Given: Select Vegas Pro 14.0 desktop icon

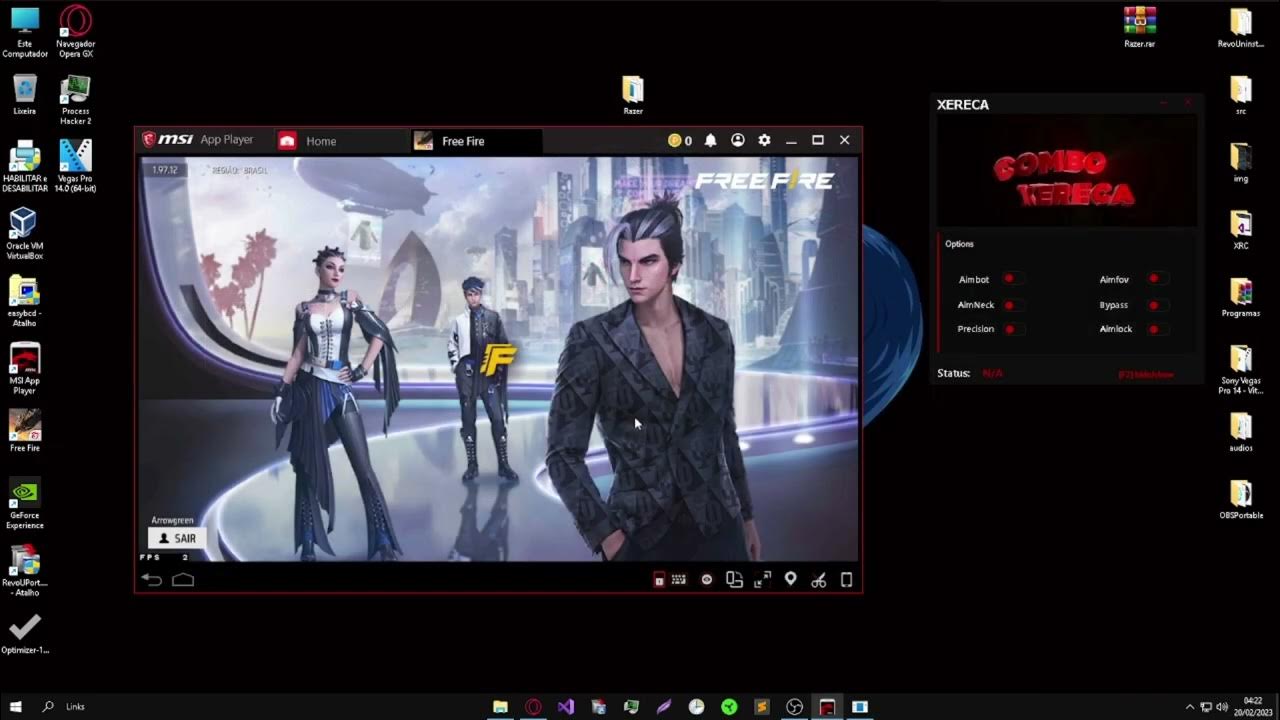Looking at the screenshot, I should pyautogui.click(x=75, y=166).
